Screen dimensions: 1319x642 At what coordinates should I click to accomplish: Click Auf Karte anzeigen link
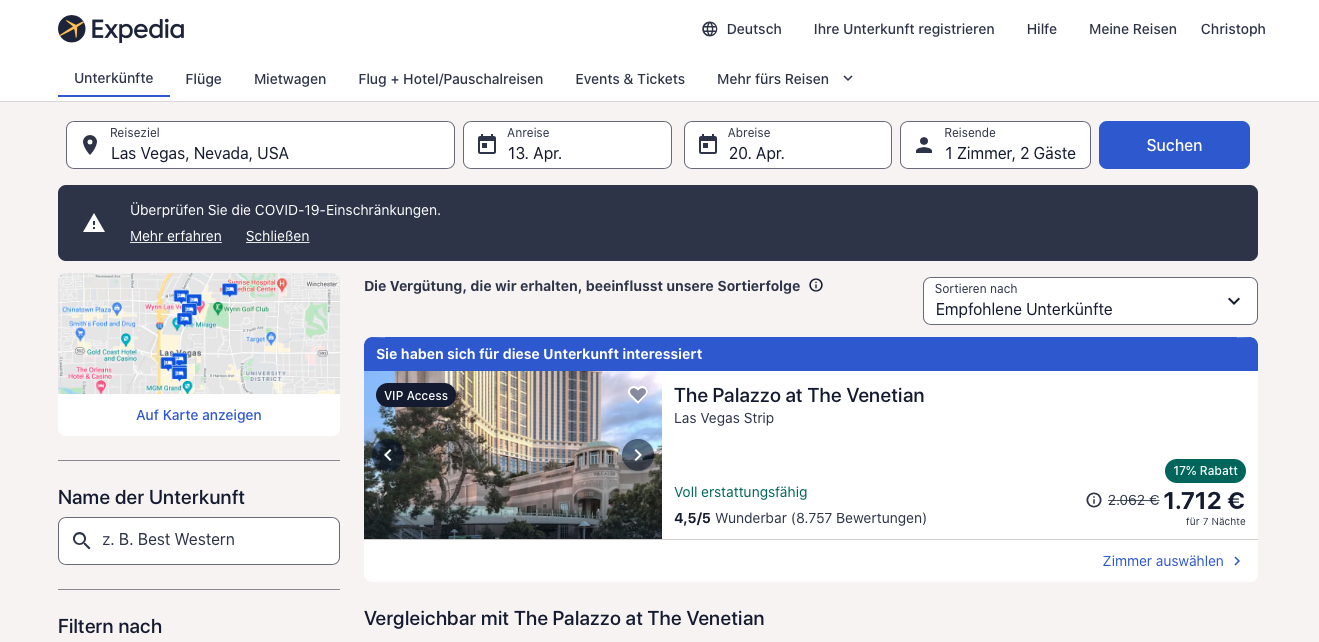(x=199, y=415)
